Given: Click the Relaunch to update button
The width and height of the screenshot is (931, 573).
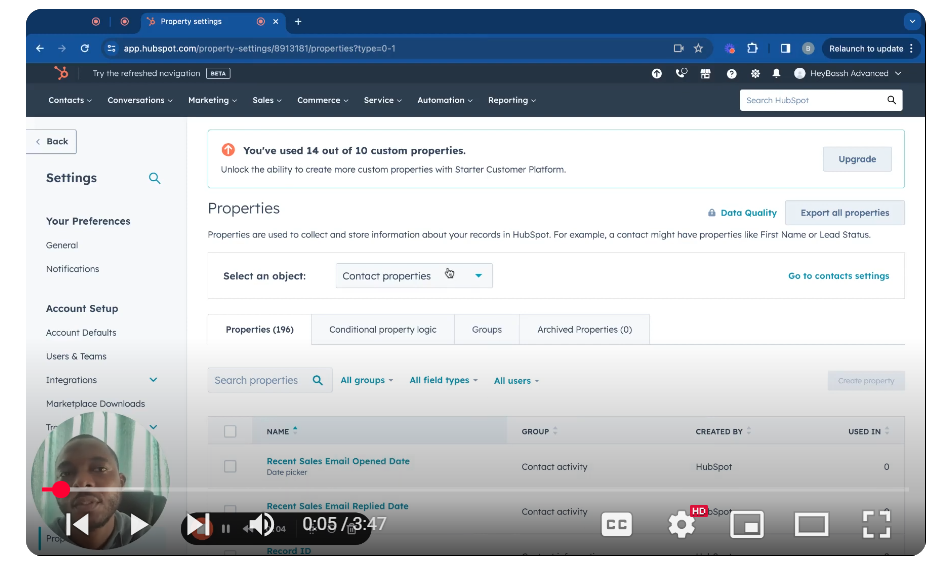Looking at the screenshot, I should coord(870,49).
